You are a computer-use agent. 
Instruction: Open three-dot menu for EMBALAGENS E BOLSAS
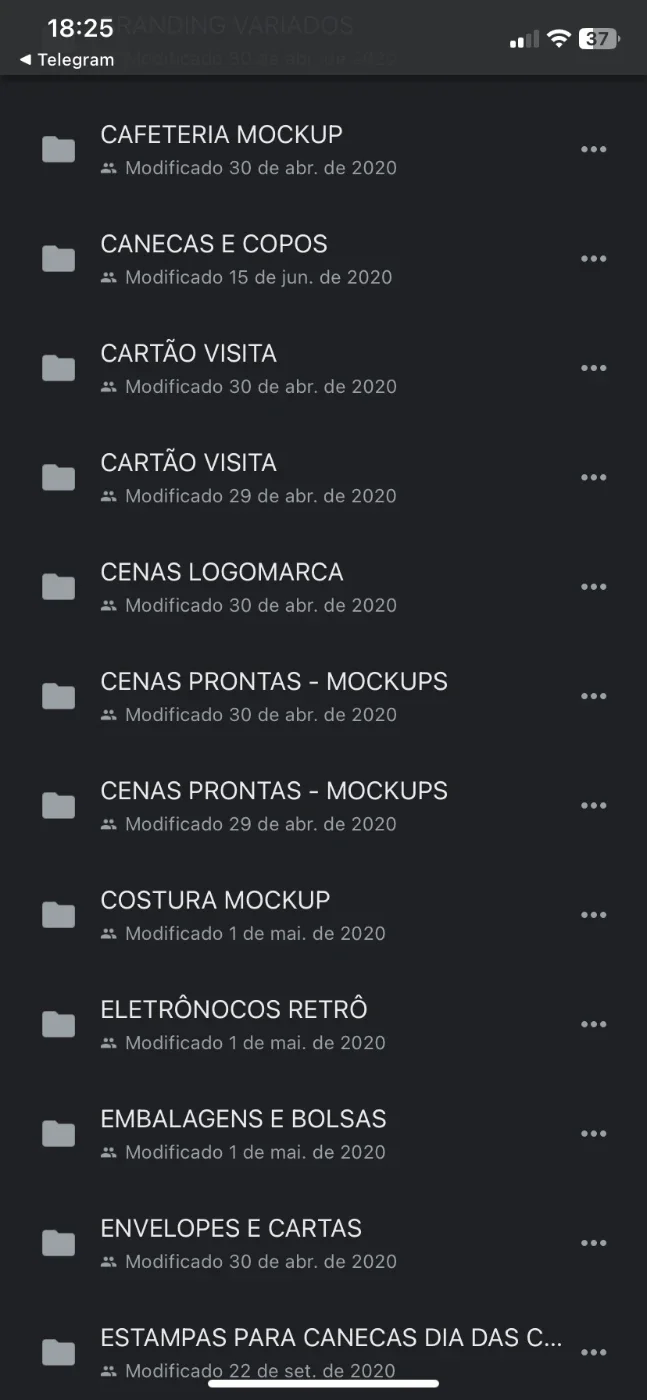pyautogui.click(x=593, y=1134)
